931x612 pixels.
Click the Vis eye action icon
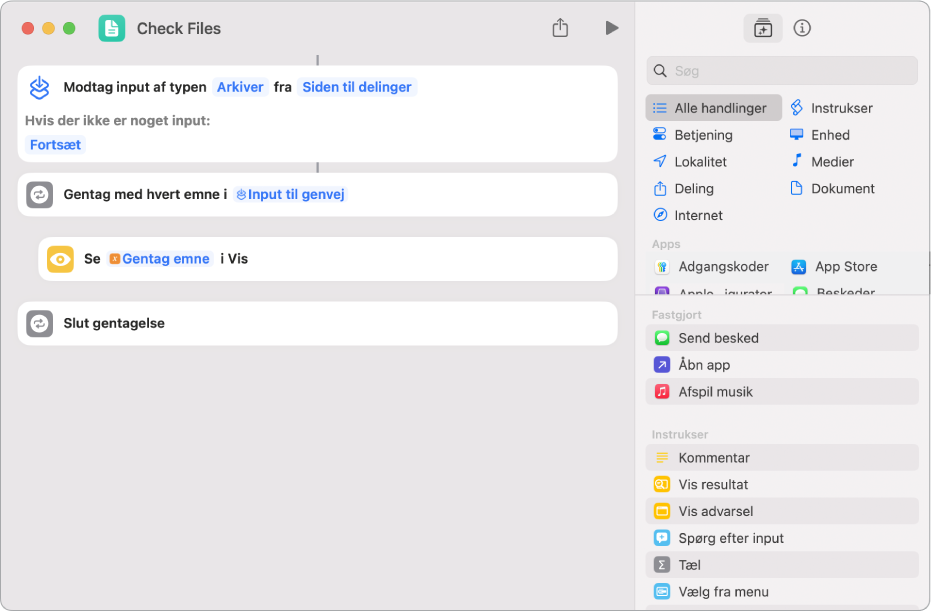60,259
